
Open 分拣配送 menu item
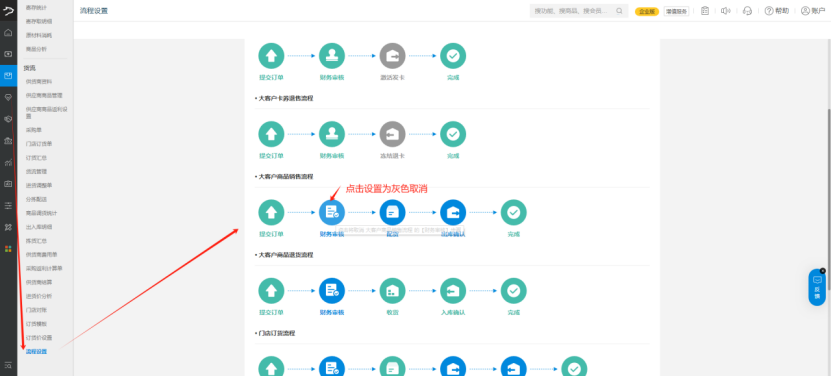pyautogui.click(x=36, y=199)
